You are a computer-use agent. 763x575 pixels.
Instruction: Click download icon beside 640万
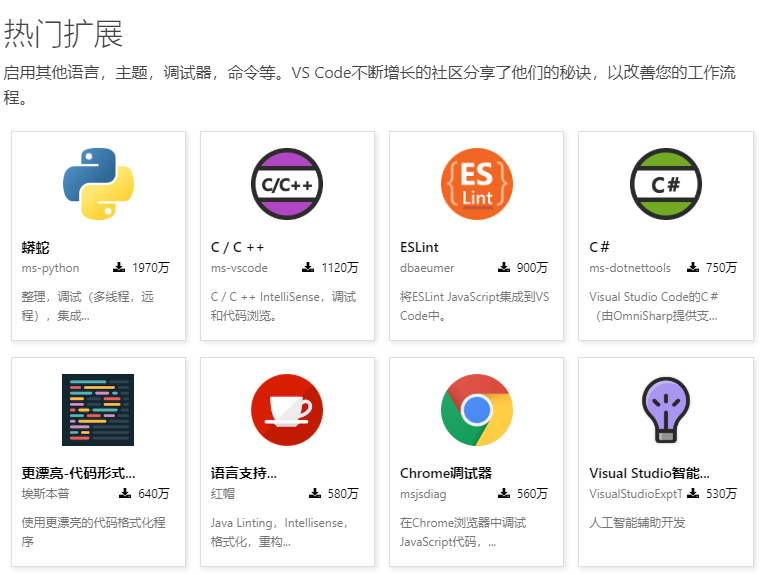[x=125, y=493]
